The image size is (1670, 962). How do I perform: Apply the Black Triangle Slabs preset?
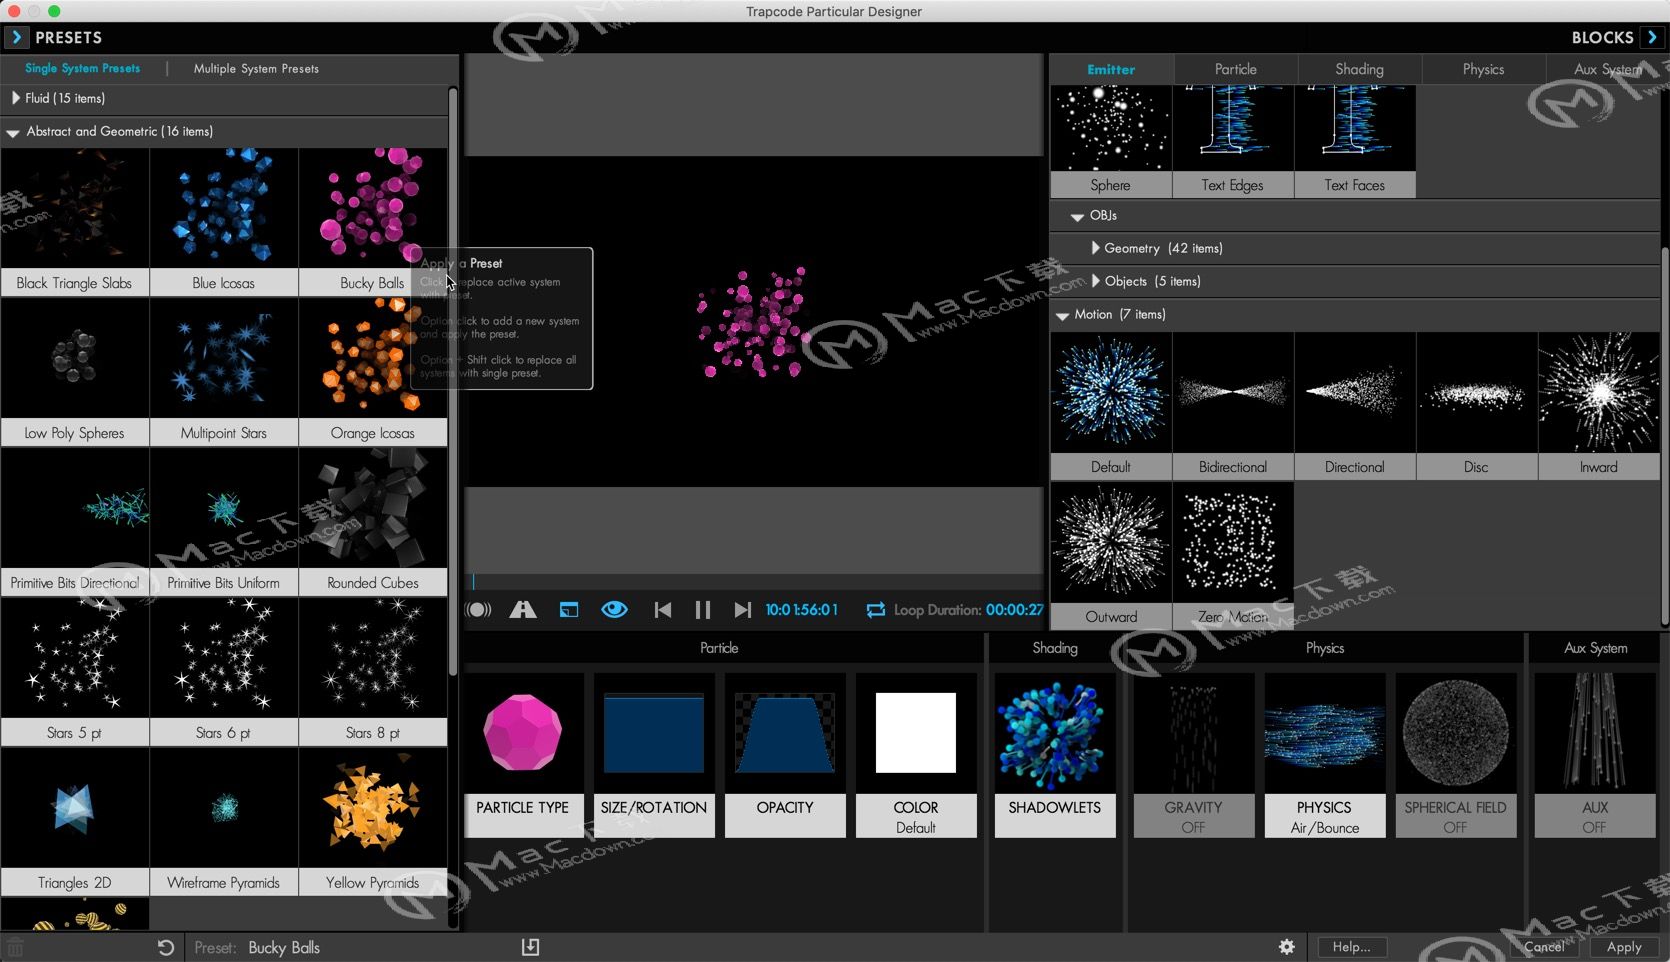point(75,222)
